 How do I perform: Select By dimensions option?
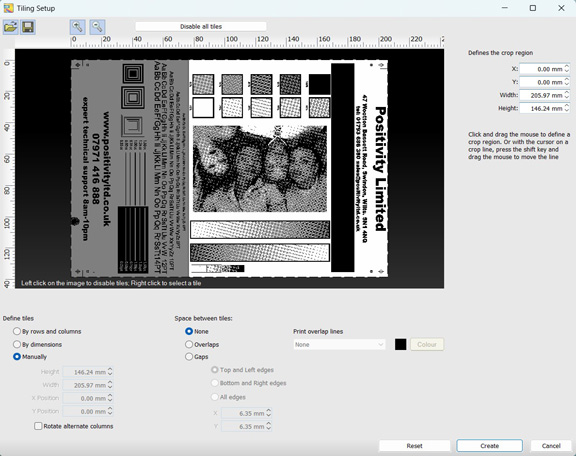click(x=37, y=344)
